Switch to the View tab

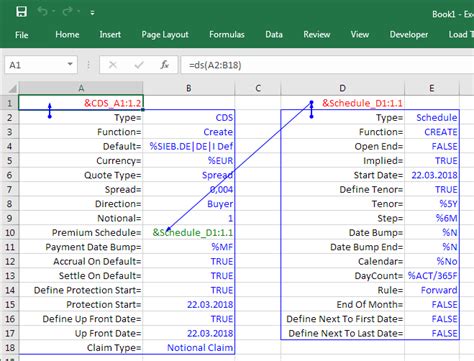tap(360, 35)
